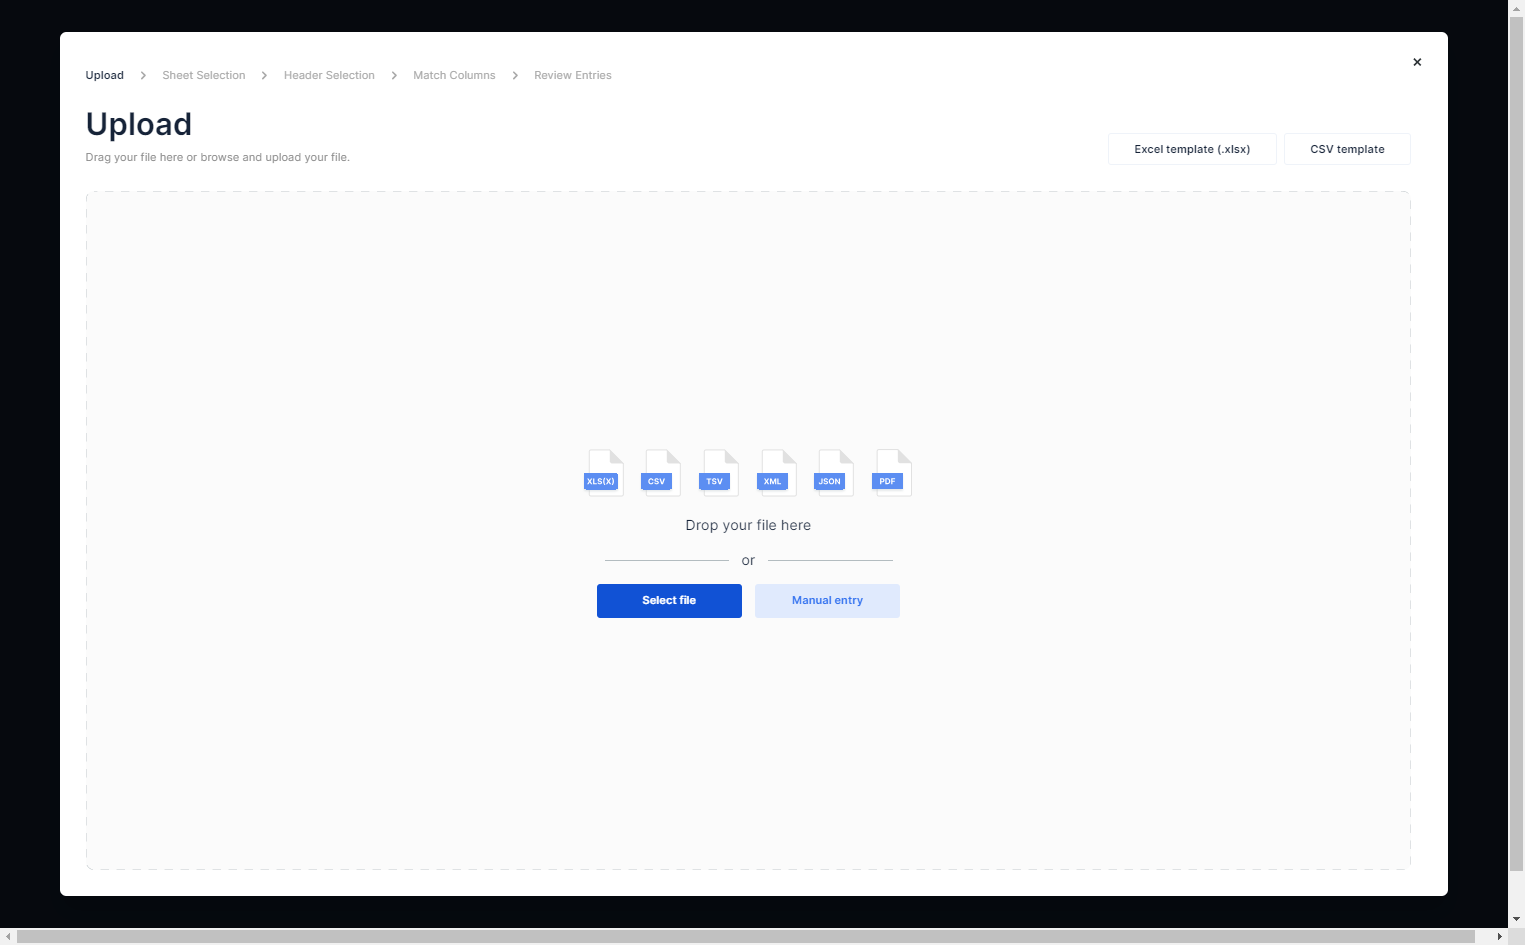Open the Header Selection step
1525x945 pixels.
pyautogui.click(x=329, y=75)
